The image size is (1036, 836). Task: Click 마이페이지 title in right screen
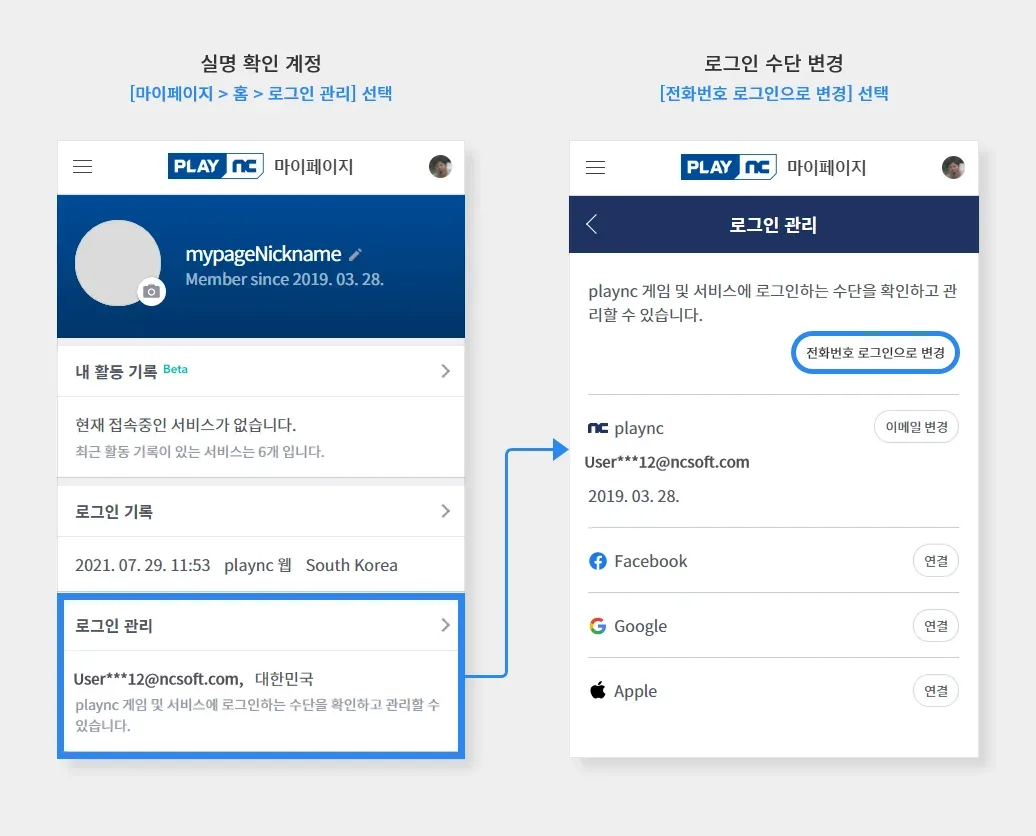pyautogui.click(x=827, y=167)
